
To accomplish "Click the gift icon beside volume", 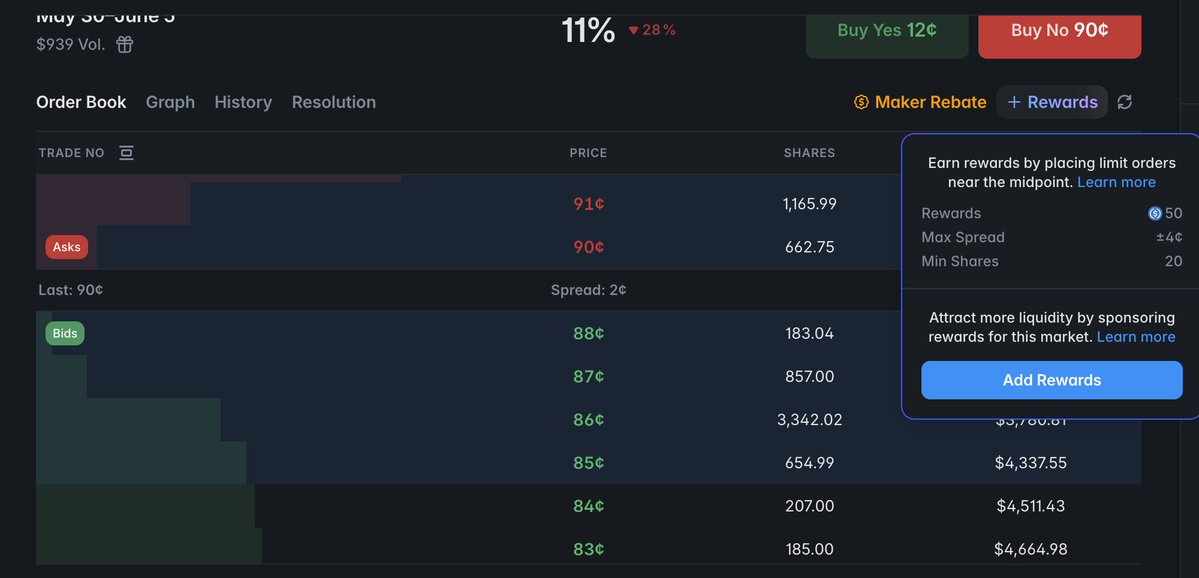I will [x=125, y=44].
